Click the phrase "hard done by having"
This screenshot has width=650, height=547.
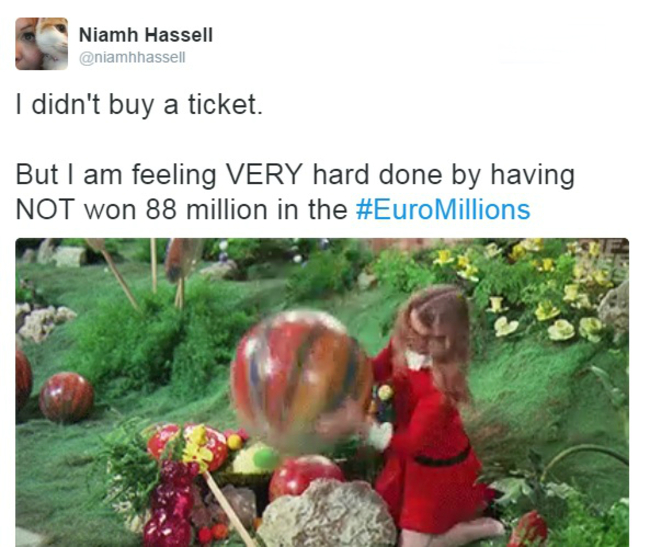coord(444,174)
